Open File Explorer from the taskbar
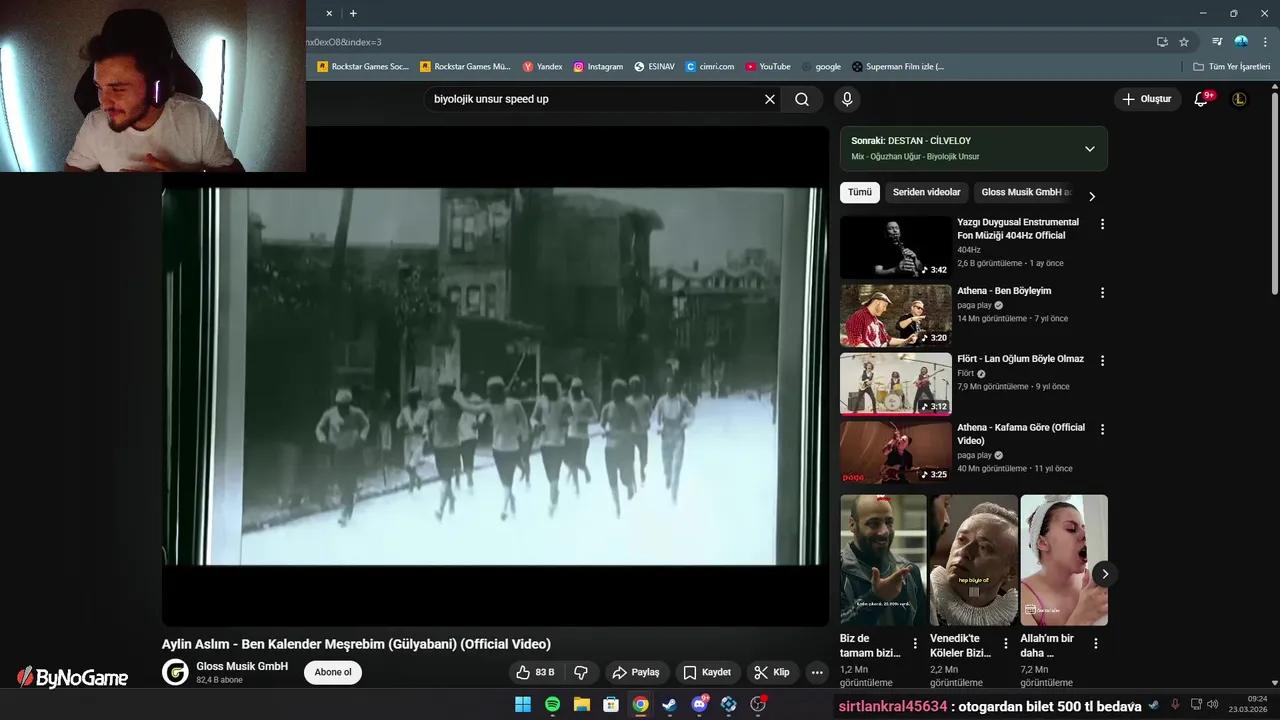This screenshot has width=1280, height=720. (x=582, y=705)
